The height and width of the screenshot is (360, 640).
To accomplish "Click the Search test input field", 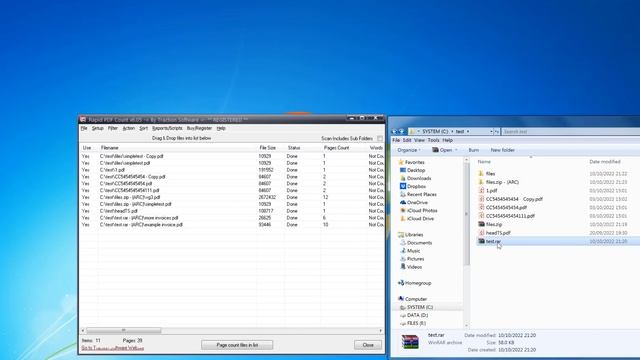I will point(571,131).
